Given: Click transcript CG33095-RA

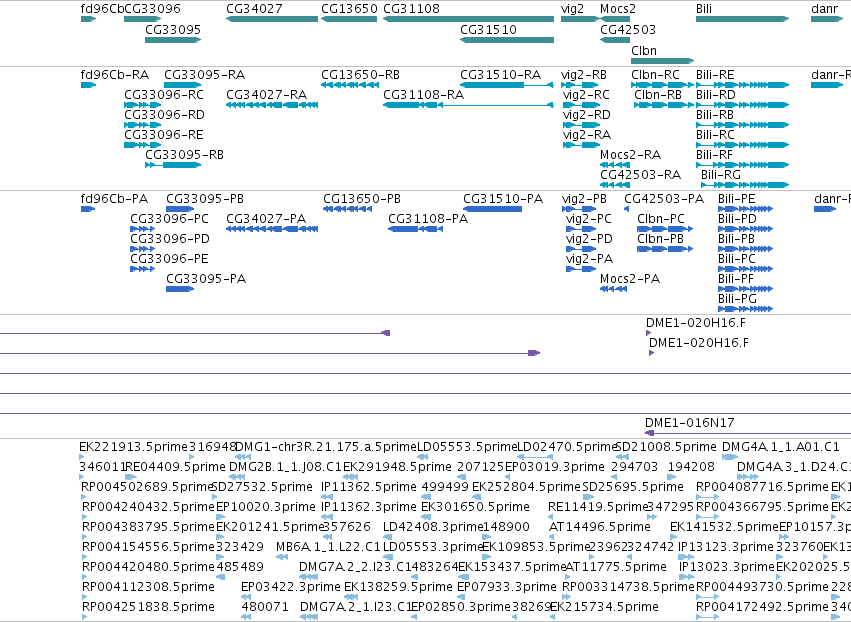Looking at the screenshot, I should click(x=205, y=75).
